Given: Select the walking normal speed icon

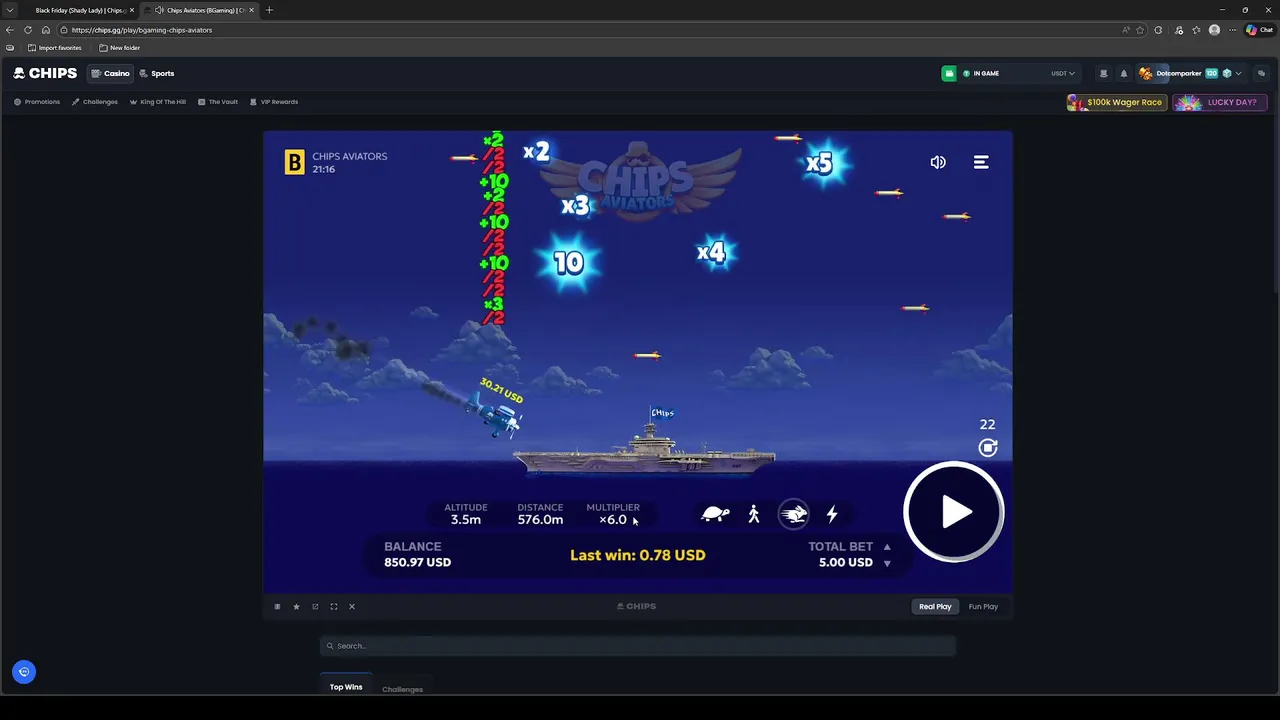Looking at the screenshot, I should (x=754, y=514).
